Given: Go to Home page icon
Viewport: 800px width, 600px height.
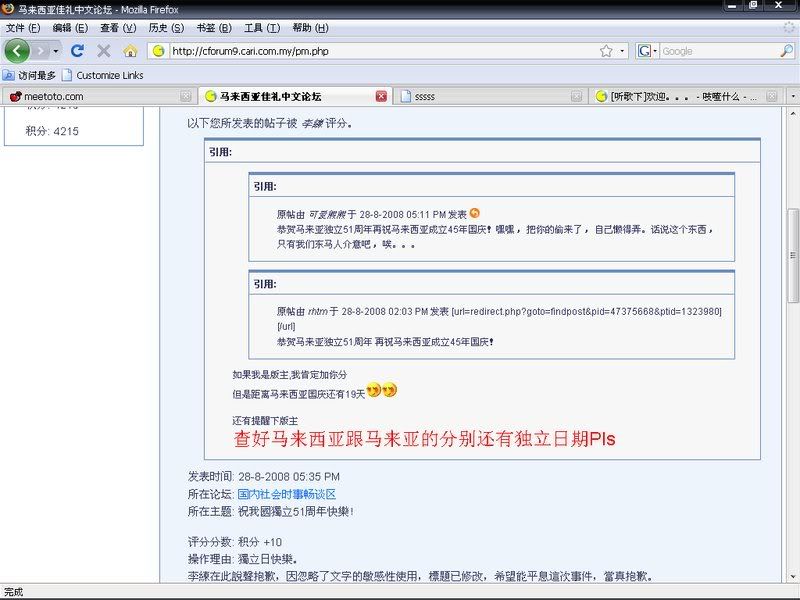Looking at the screenshot, I should (130, 50).
